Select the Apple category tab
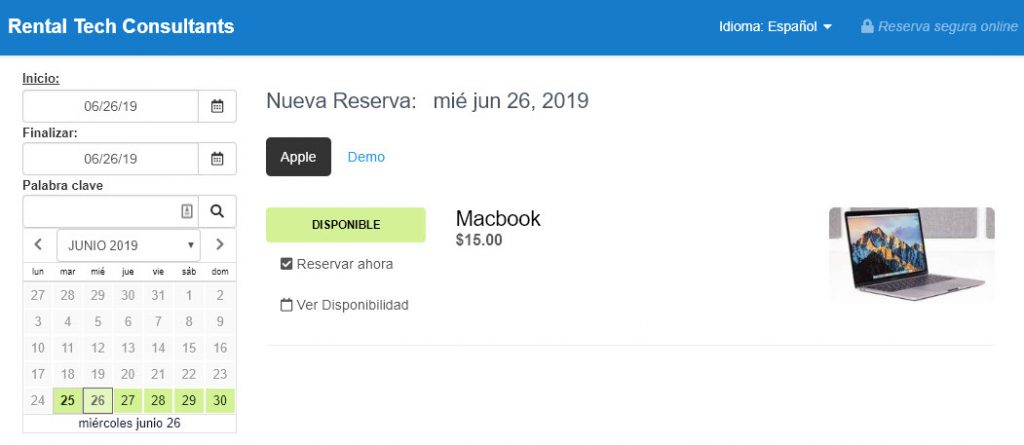The image size is (1024, 445). (298, 157)
